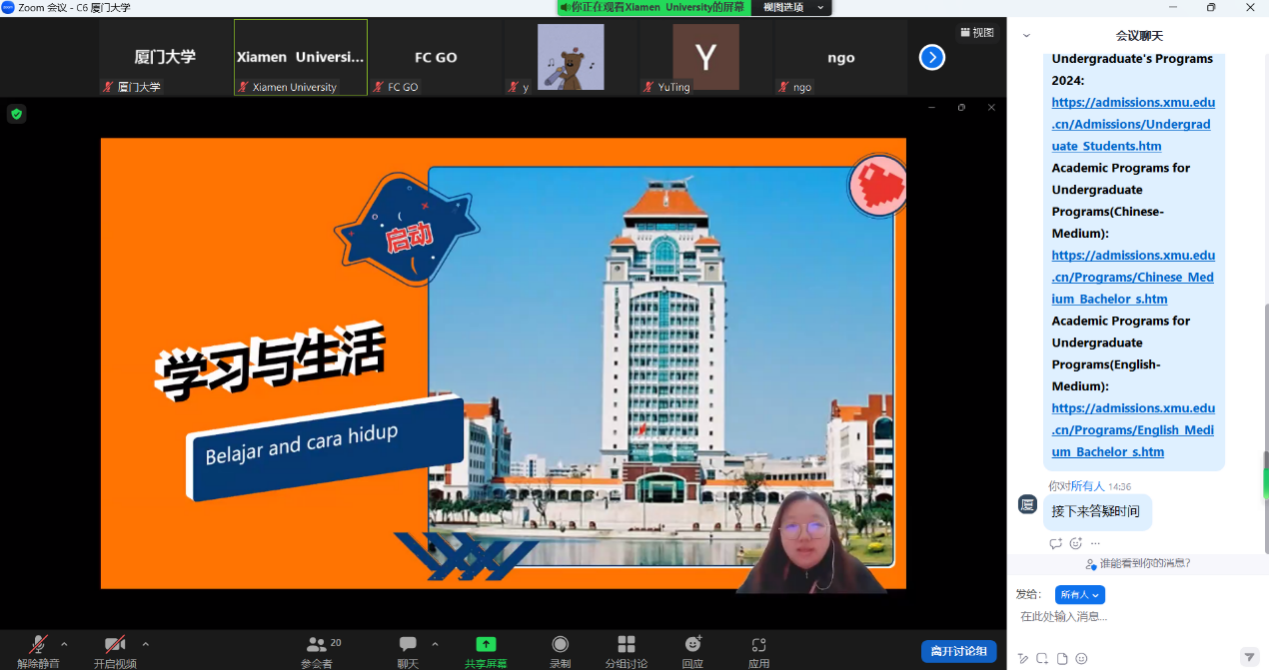The image size is (1269, 670).
Task: Open the 视图 view menu
Action: pos(977,32)
